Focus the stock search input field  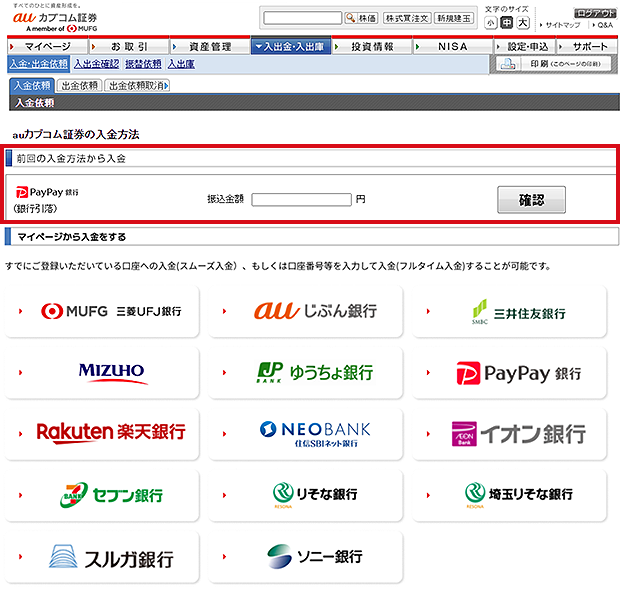click(x=302, y=18)
